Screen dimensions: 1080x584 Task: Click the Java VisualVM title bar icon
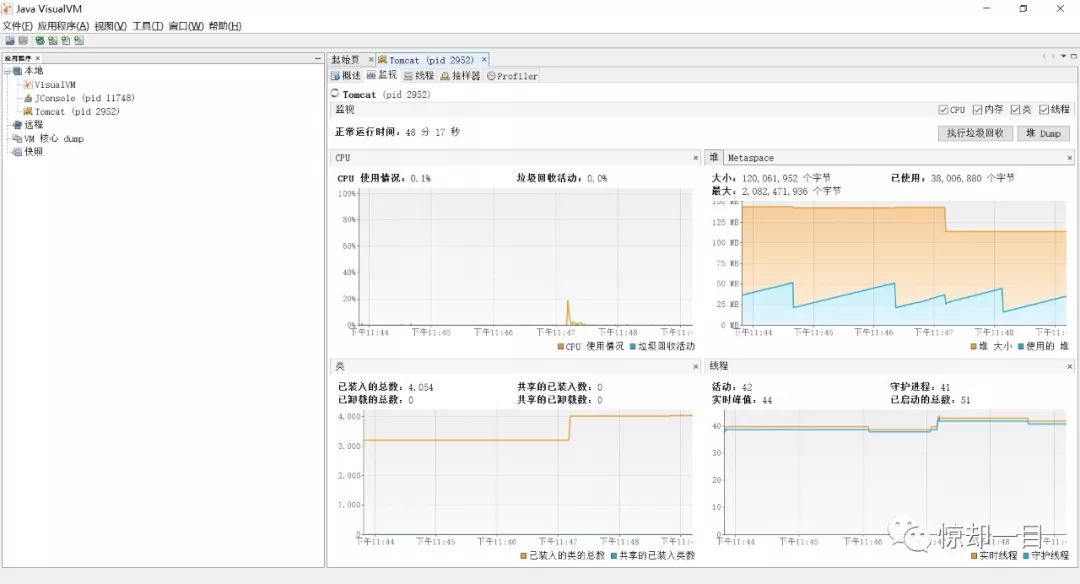click(x=8, y=9)
